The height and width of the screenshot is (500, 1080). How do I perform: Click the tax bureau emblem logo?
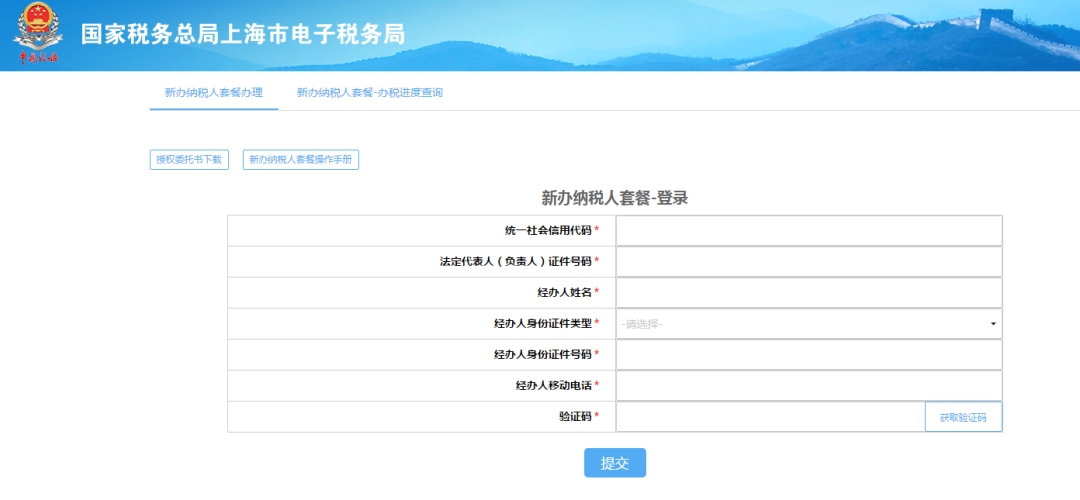pos(38,34)
